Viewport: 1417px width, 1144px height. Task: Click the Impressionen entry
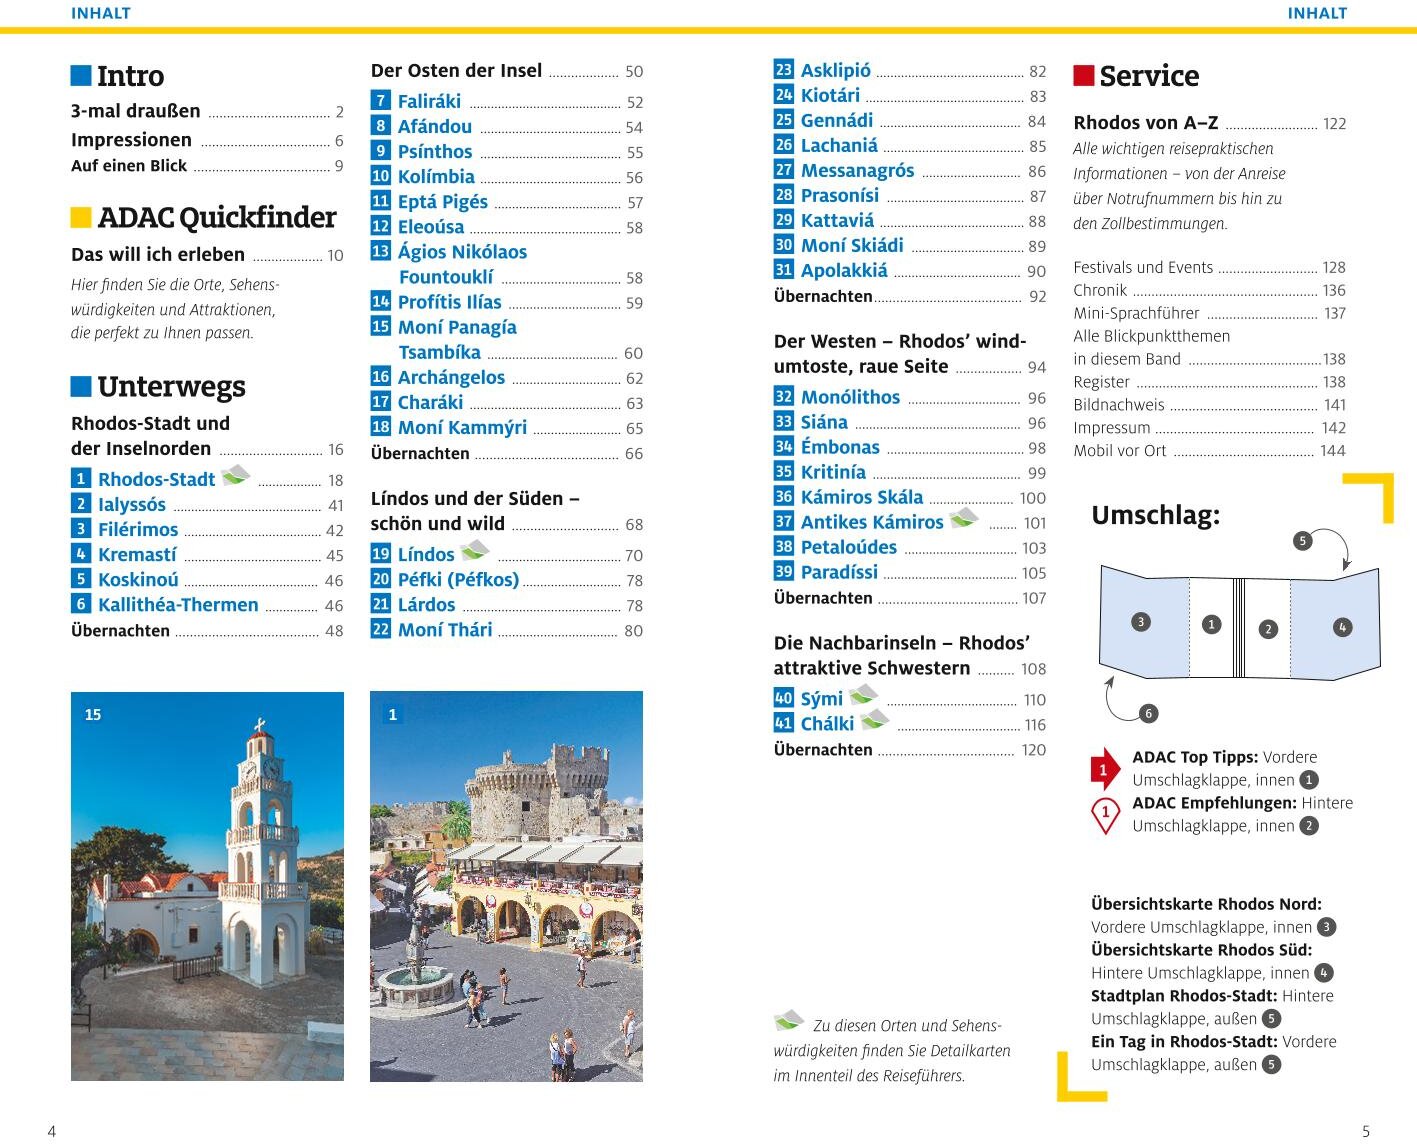point(207,140)
